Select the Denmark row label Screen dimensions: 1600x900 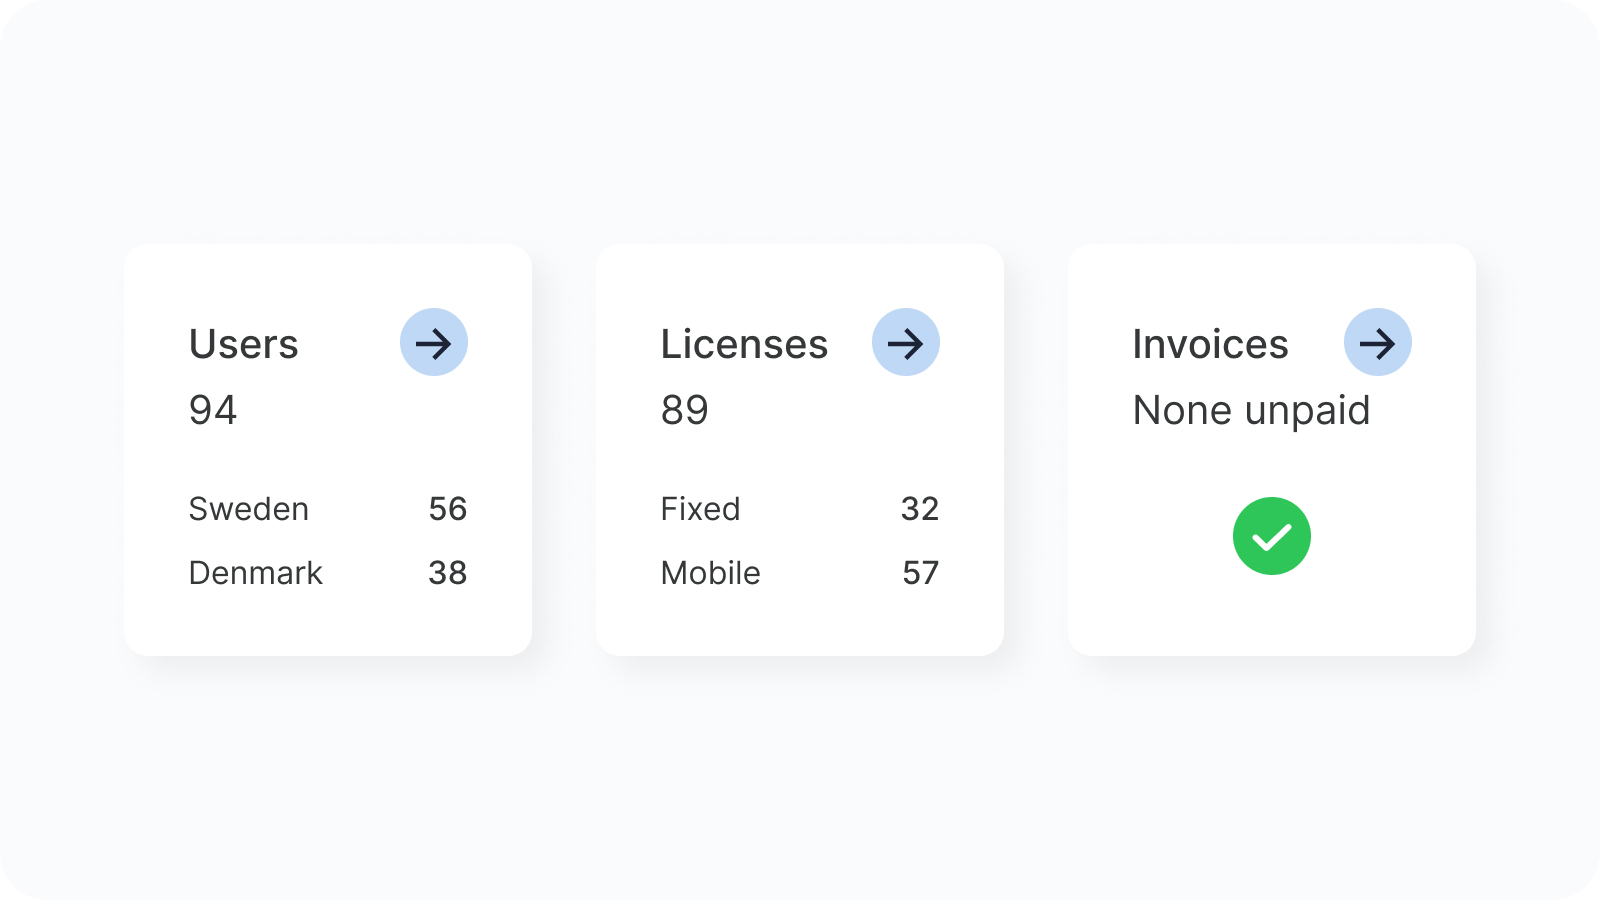(x=256, y=573)
